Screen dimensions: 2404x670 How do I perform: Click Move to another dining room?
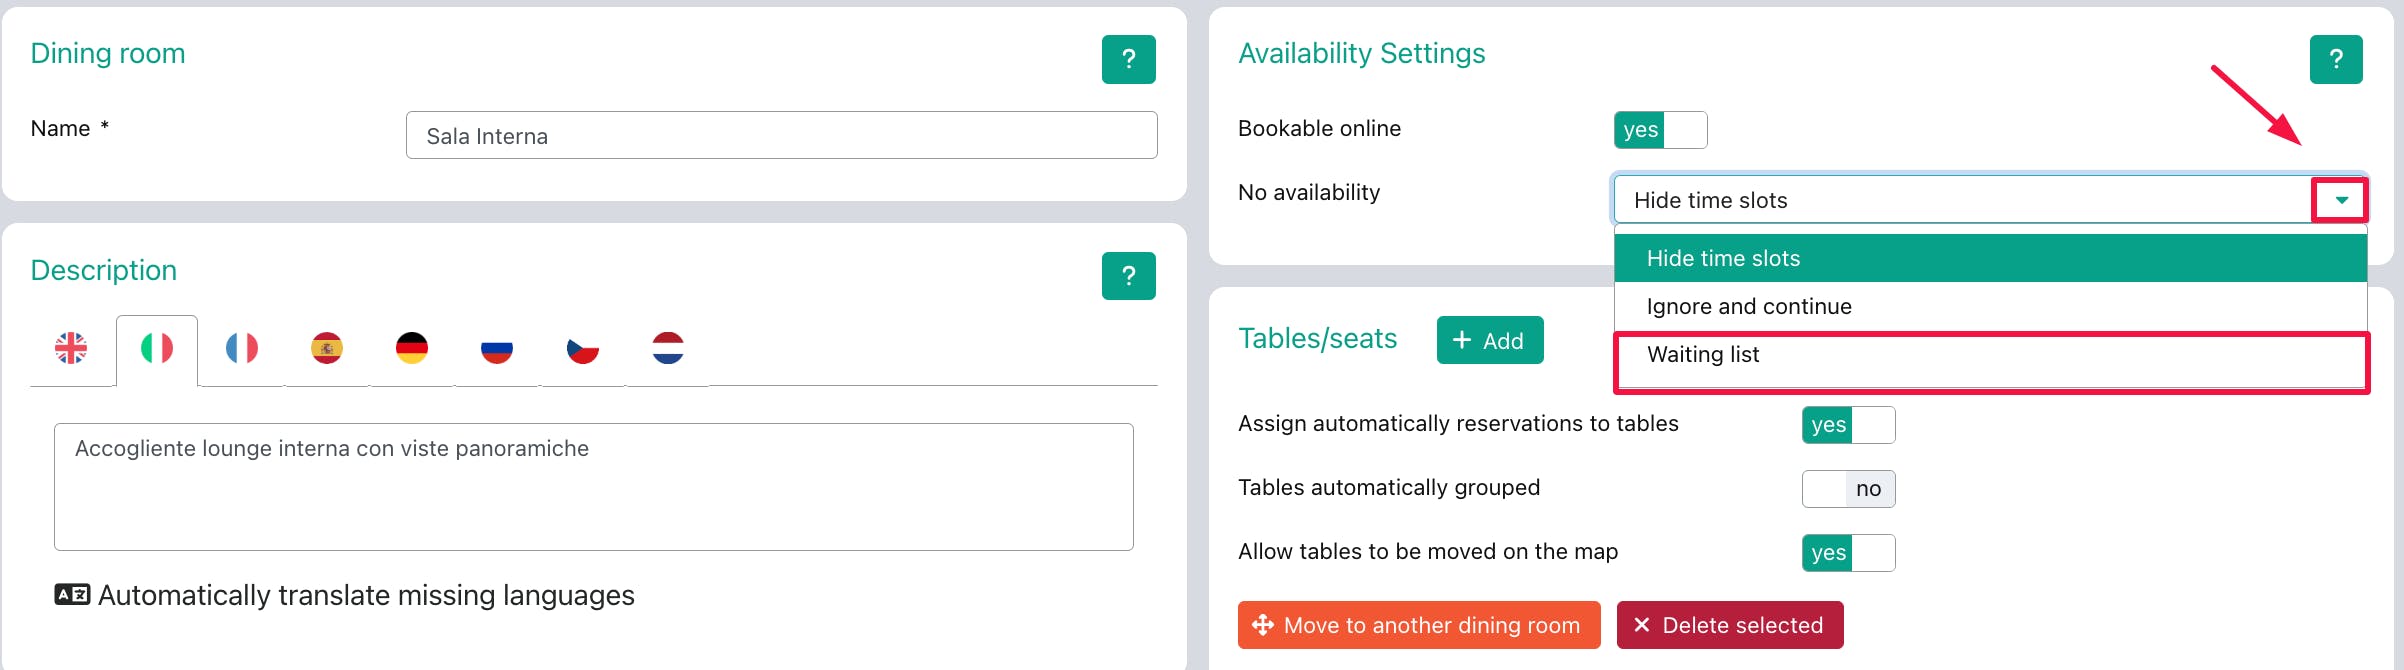1418,625
